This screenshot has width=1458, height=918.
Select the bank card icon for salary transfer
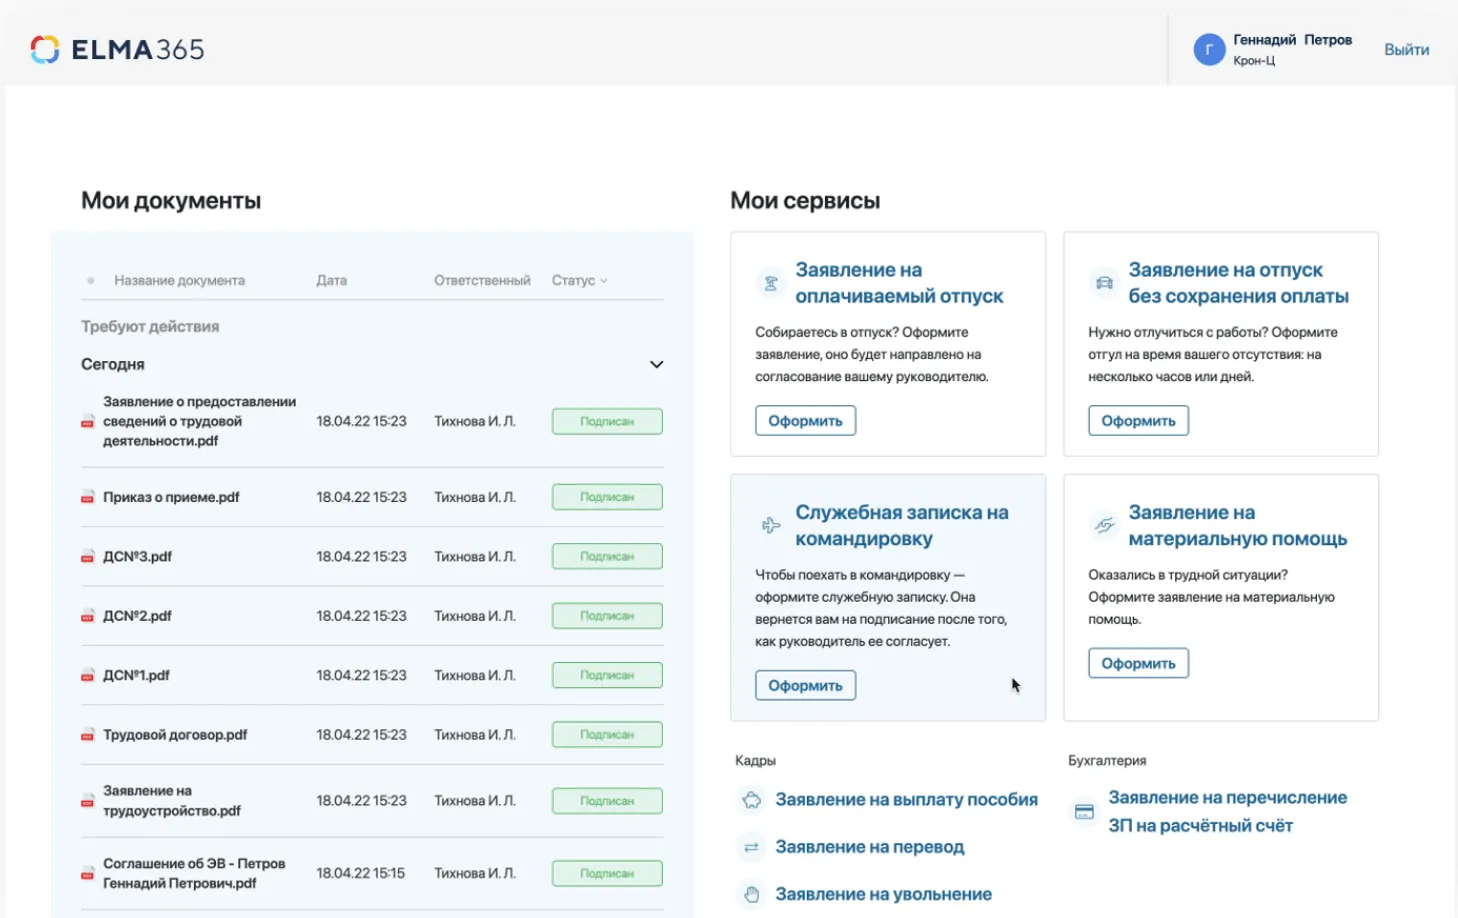(x=1083, y=811)
